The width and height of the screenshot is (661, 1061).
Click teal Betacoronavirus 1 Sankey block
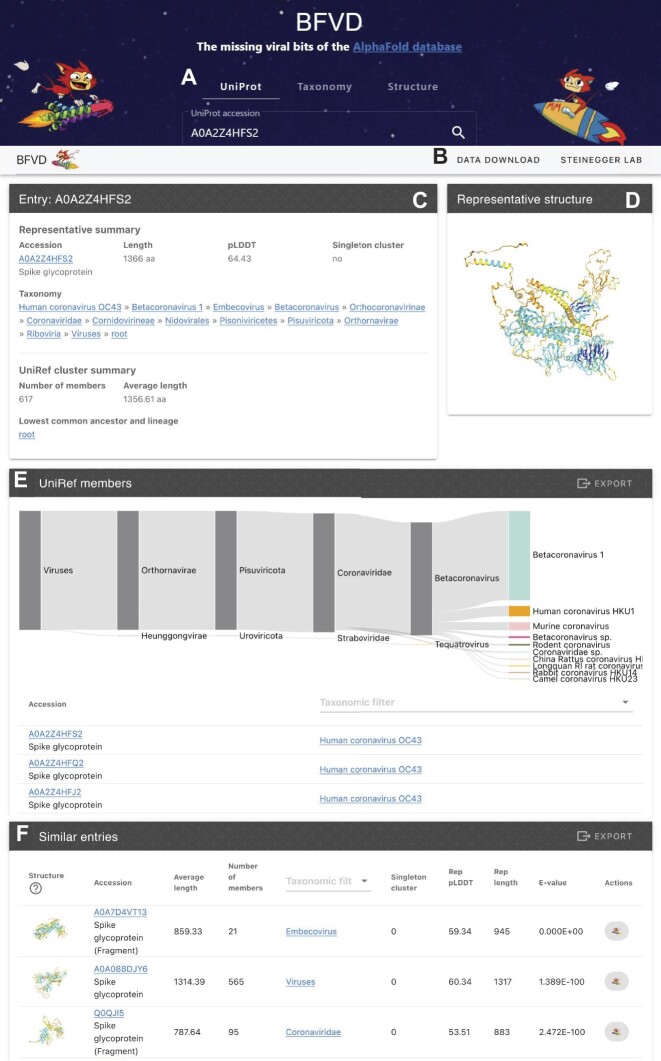519,556
